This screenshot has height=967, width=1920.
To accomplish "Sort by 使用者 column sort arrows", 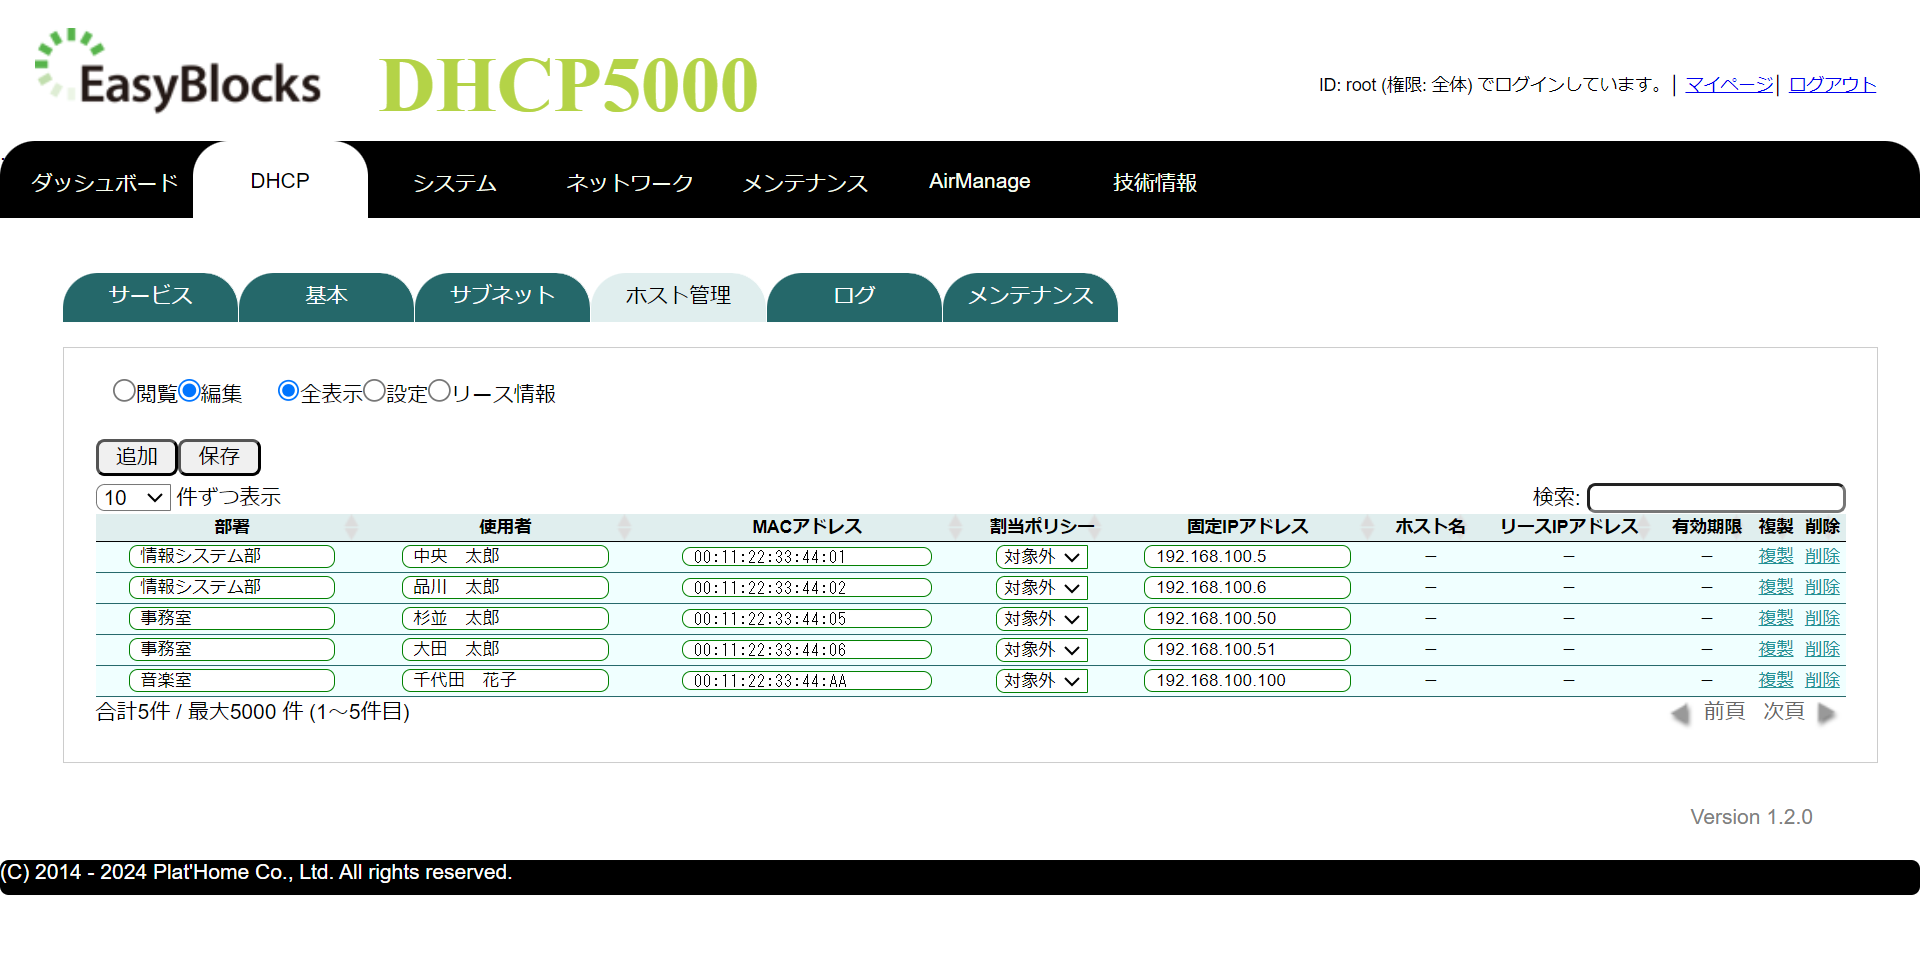I will click(x=624, y=526).
